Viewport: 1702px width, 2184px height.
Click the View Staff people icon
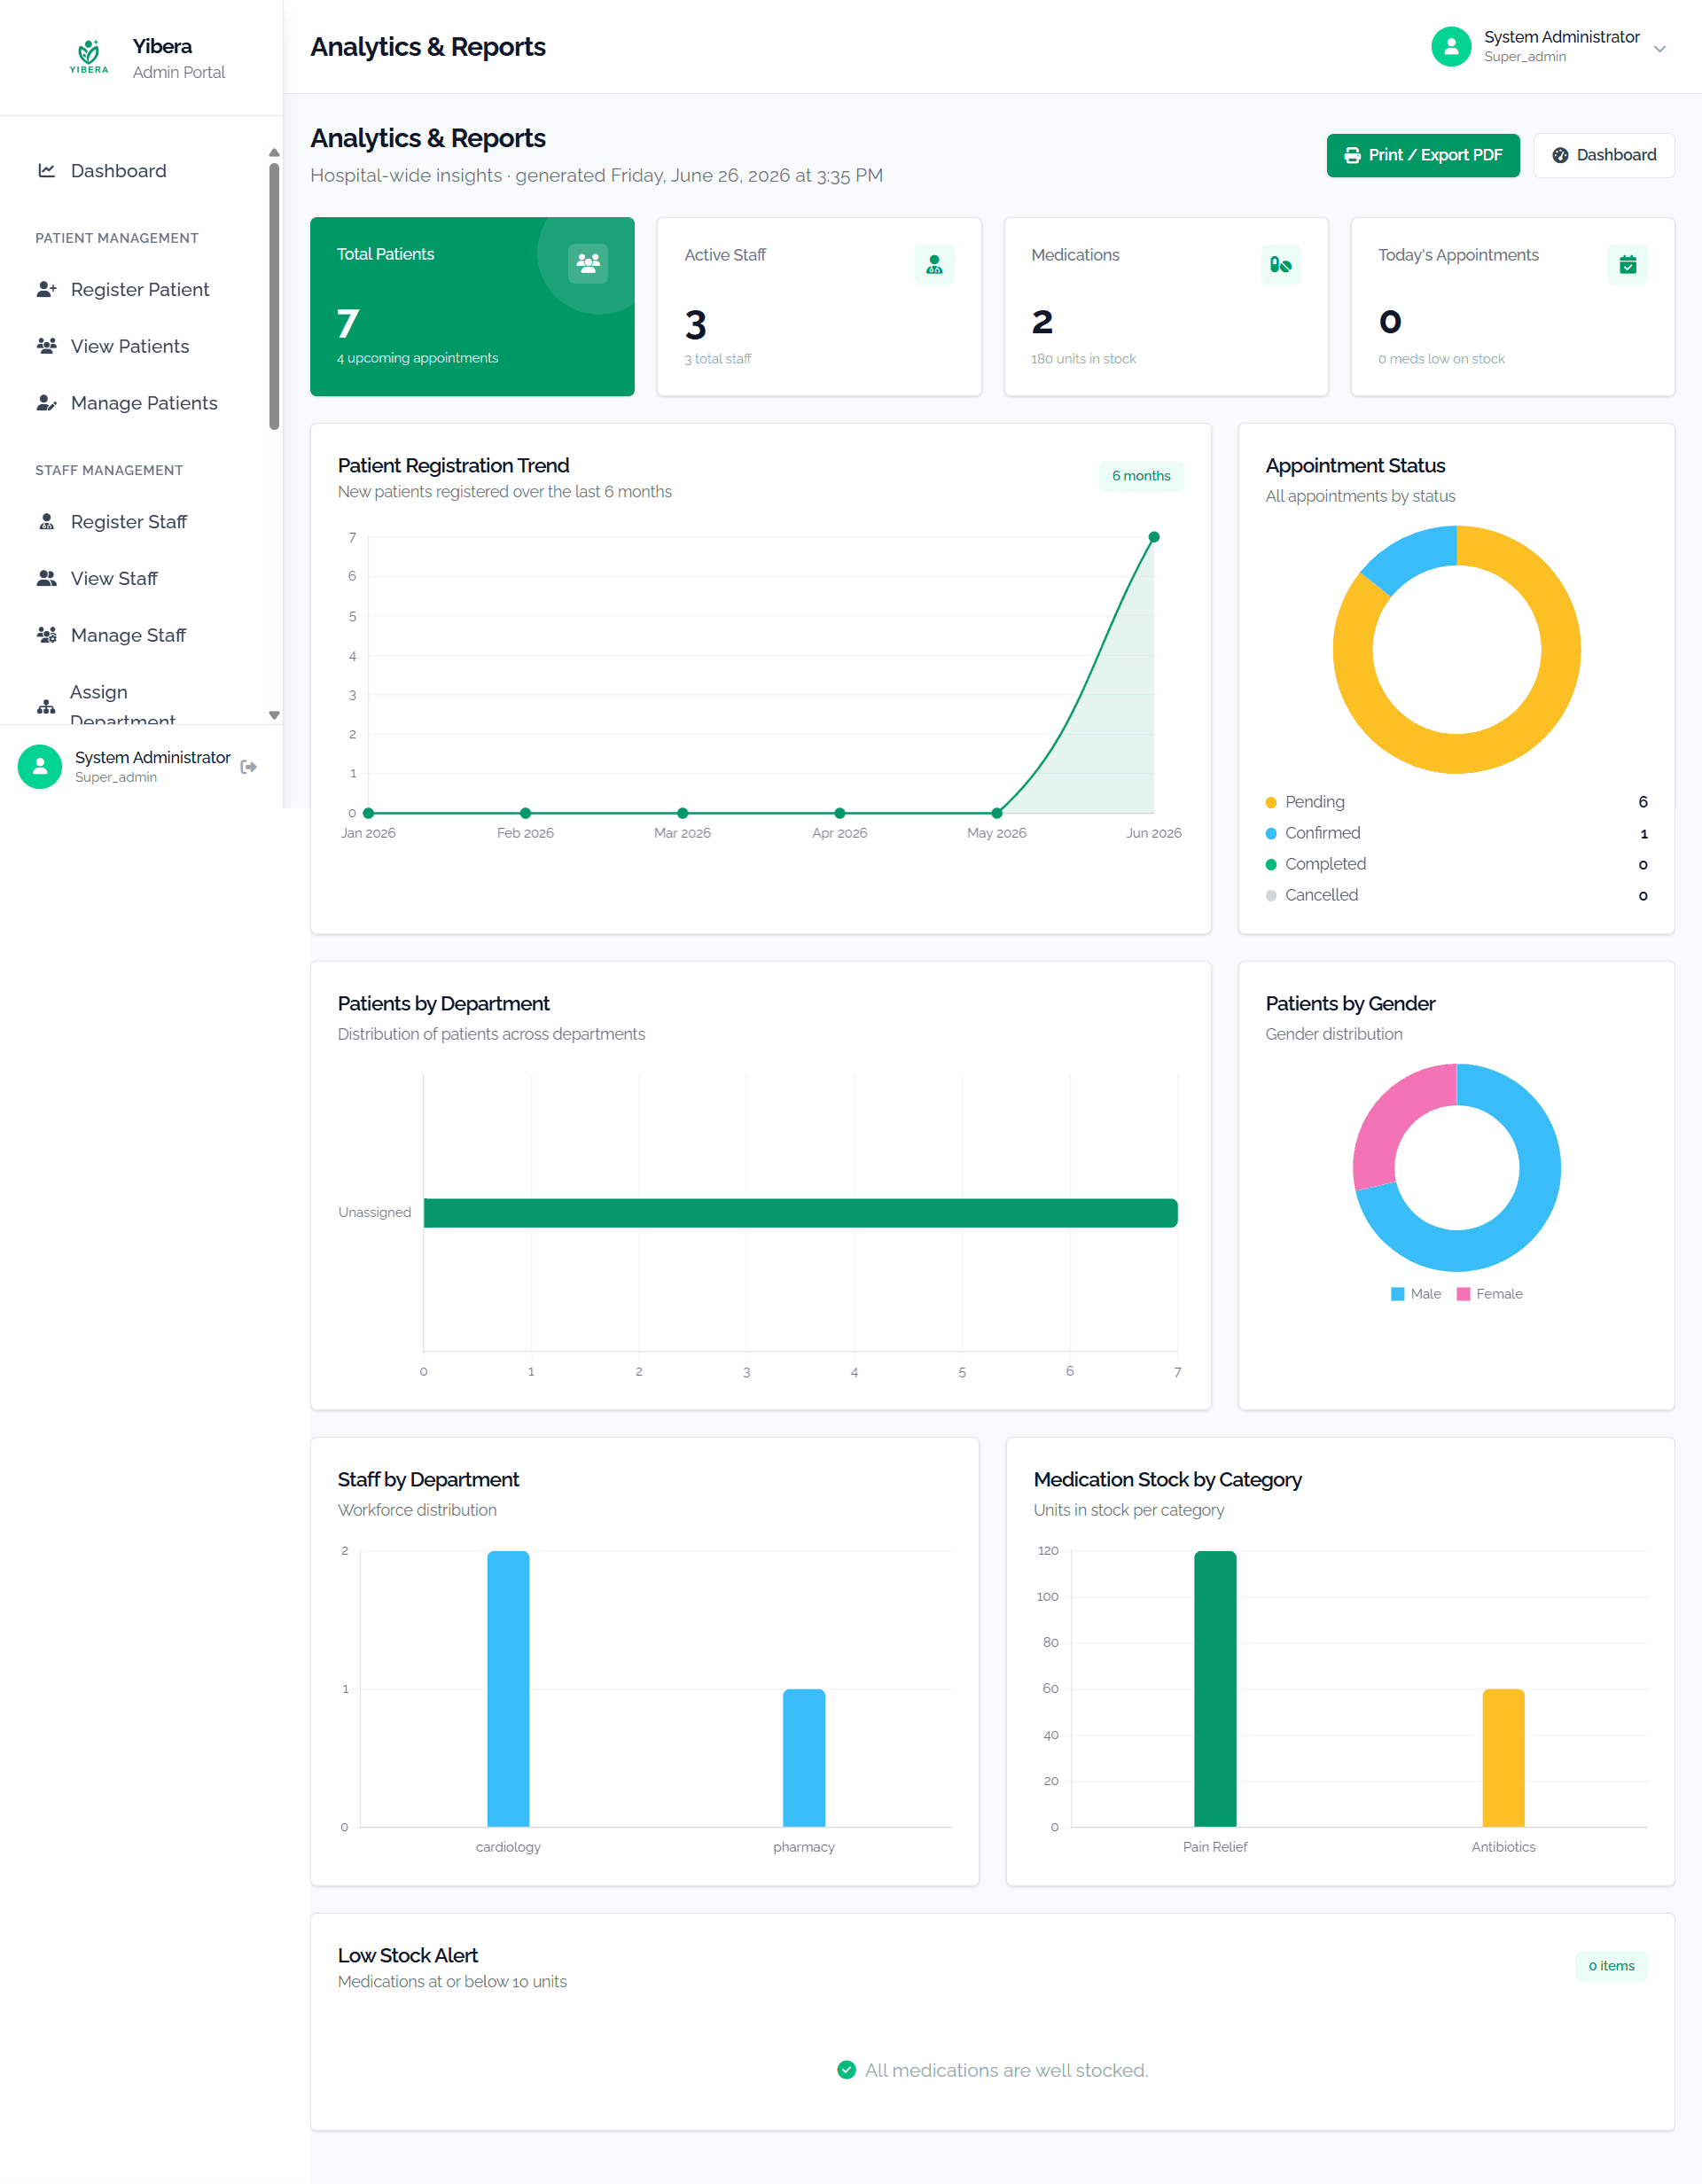(47, 579)
